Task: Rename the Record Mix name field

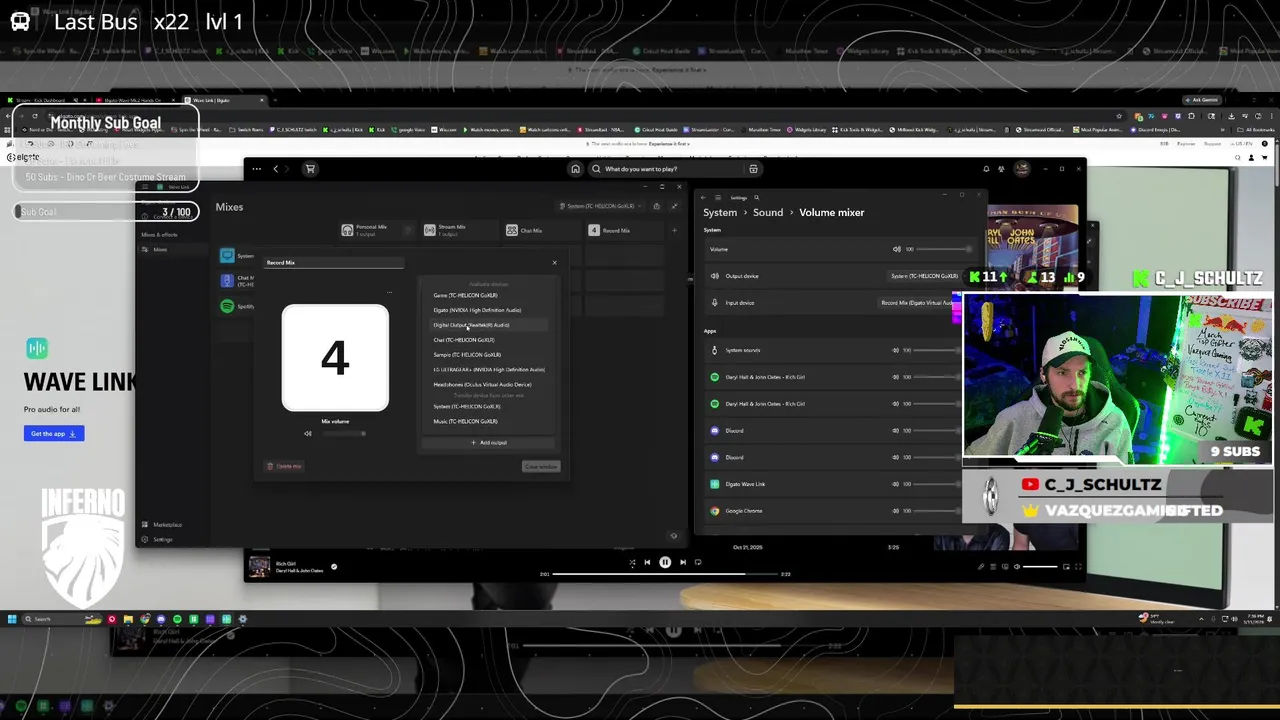Action: click(335, 263)
